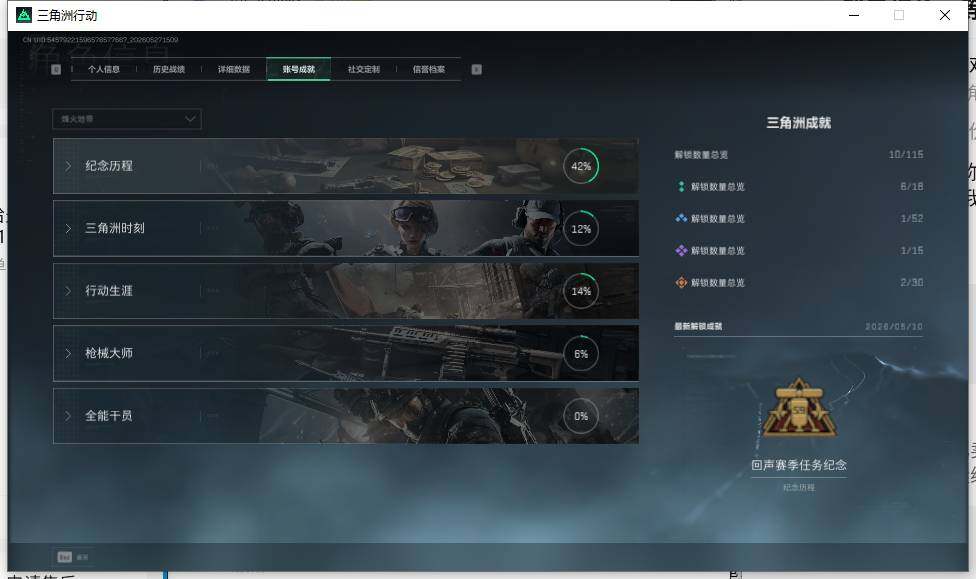
Task: Click the 最新解锁成就 label
Action: pos(698,326)
